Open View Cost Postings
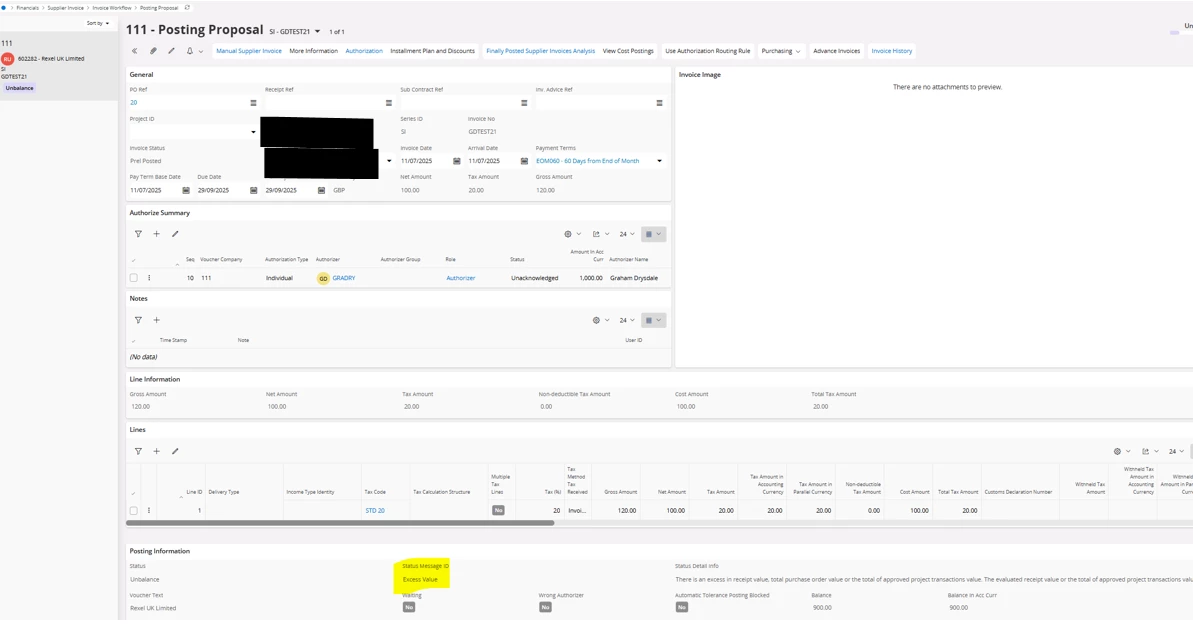This screenshot has width=1193, height=627. (x=628, y=51)
